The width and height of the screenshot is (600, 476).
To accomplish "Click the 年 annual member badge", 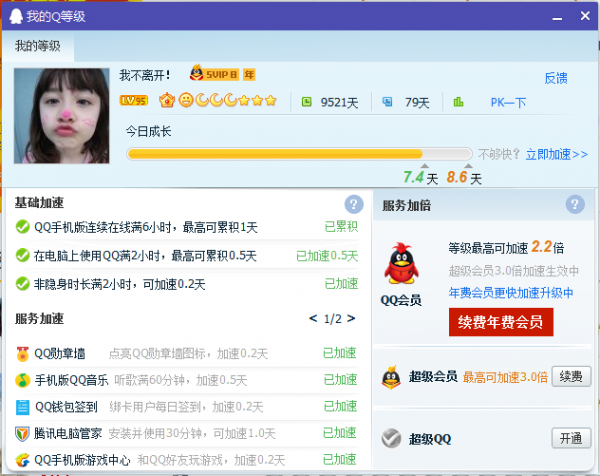I will (x=249, y=75).
